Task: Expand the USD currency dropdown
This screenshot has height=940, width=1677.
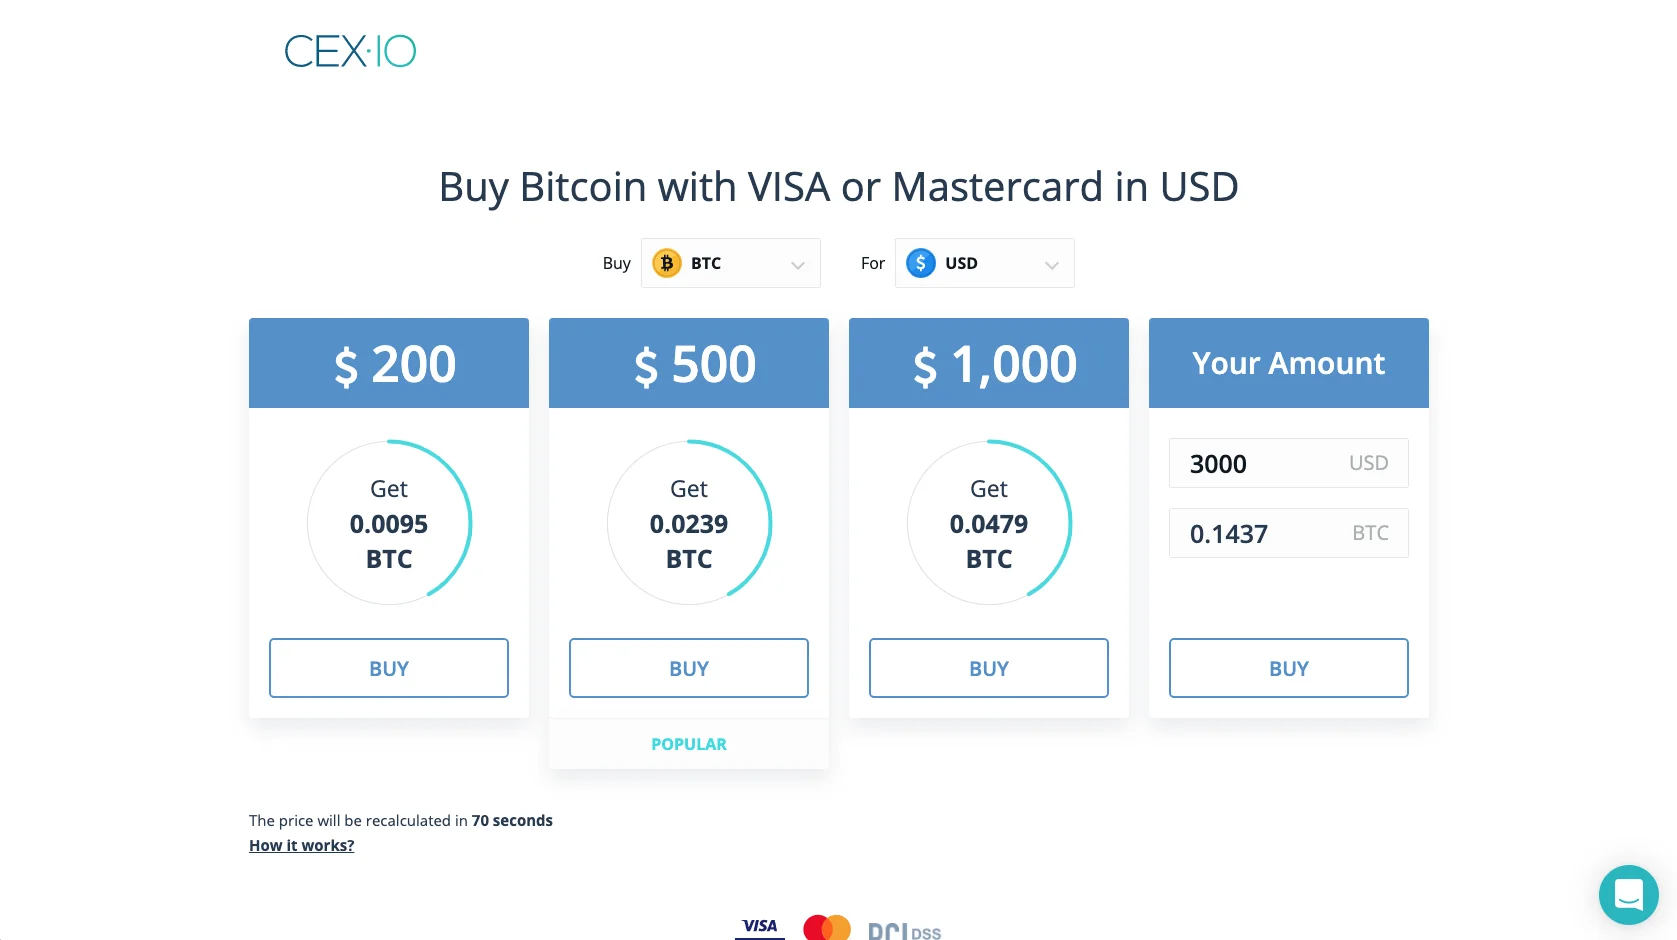Action: tap(1051, 264)
